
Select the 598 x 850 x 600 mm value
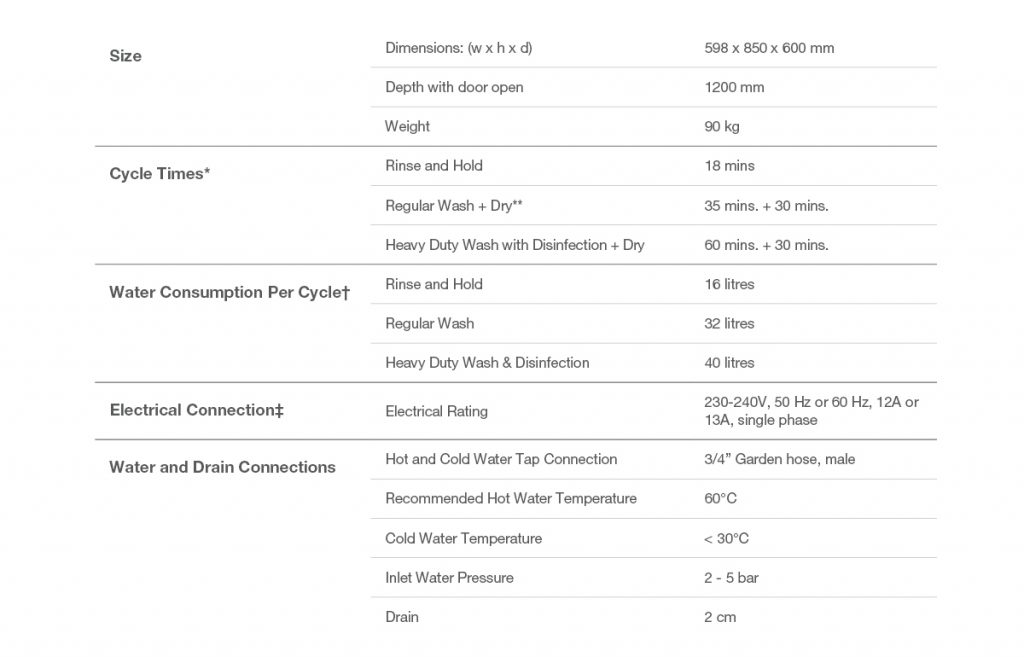[769, 48]
